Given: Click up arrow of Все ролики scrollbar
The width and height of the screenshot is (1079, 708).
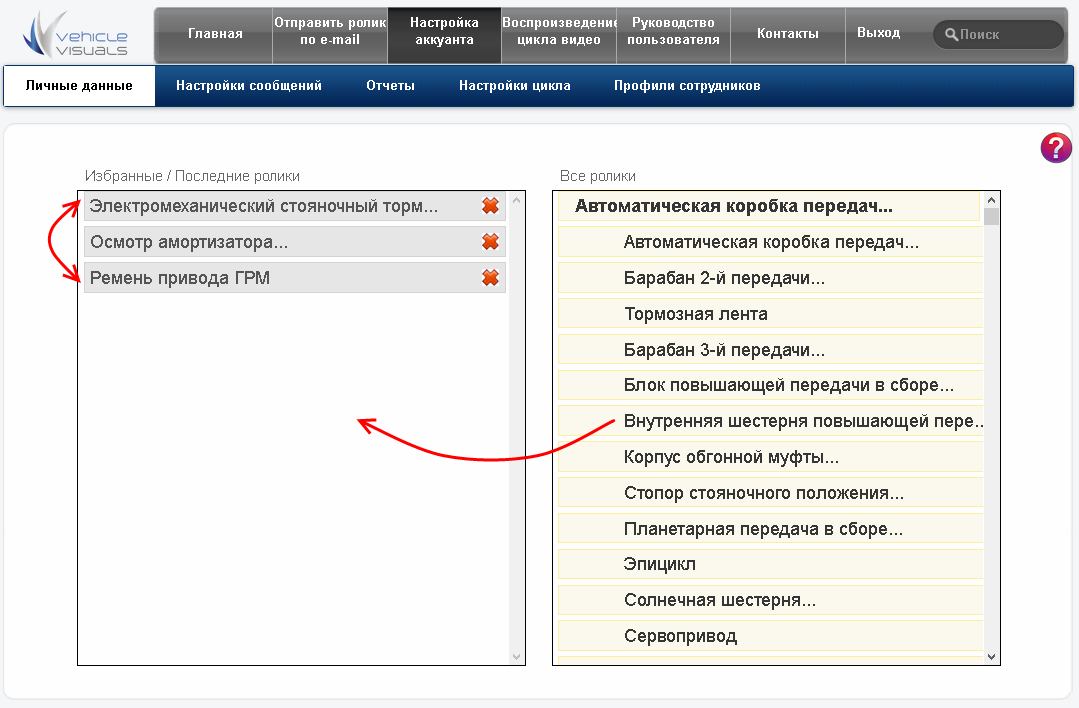Looking at the screenshot, I should [x=991, y=200].
